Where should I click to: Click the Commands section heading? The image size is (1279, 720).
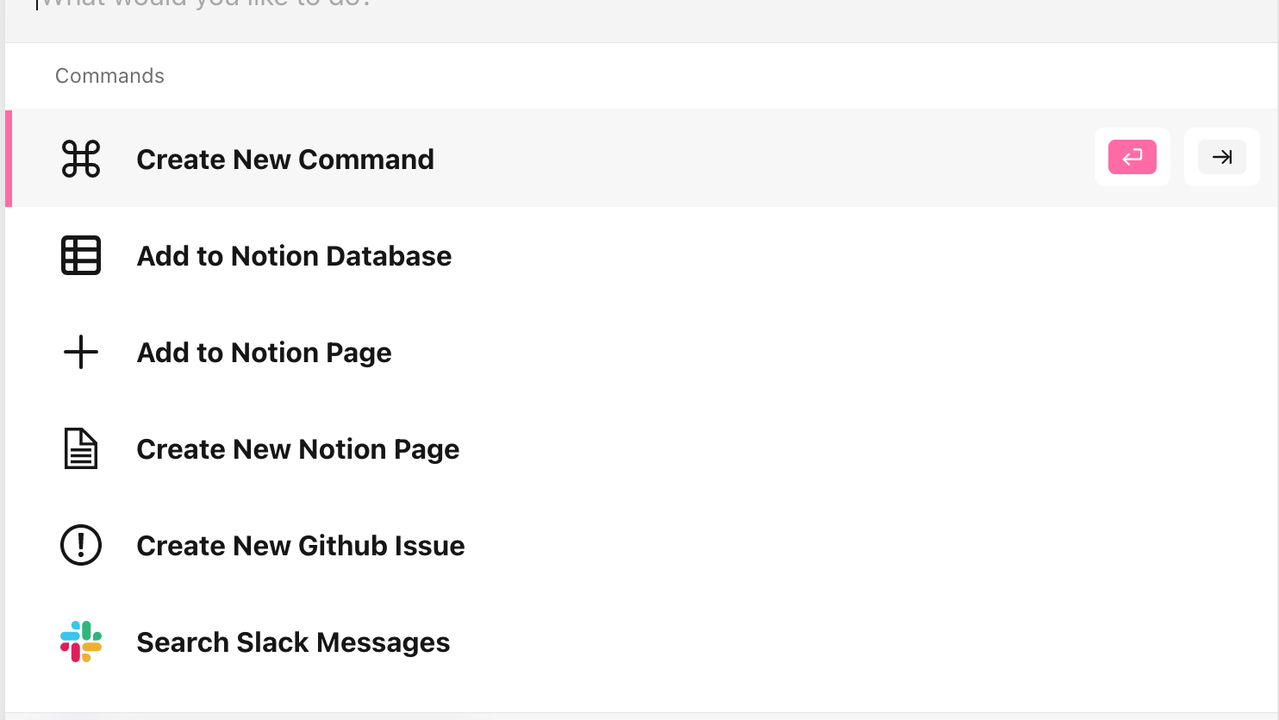click(x=110, y=76)
